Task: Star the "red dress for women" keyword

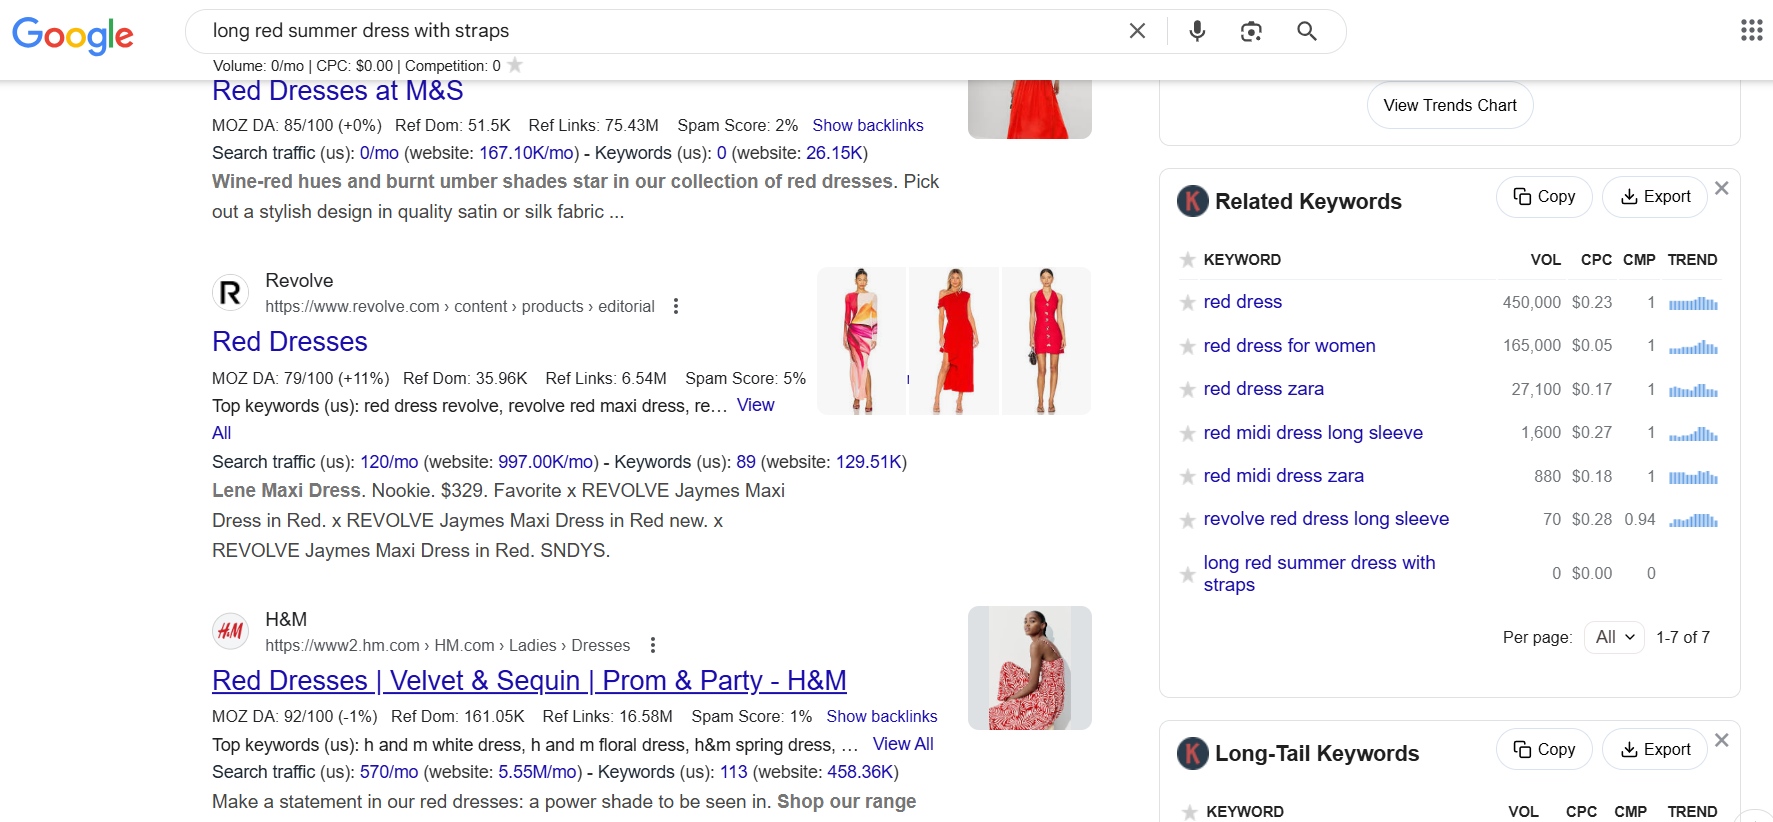Action: click(x=1187, y=346)
